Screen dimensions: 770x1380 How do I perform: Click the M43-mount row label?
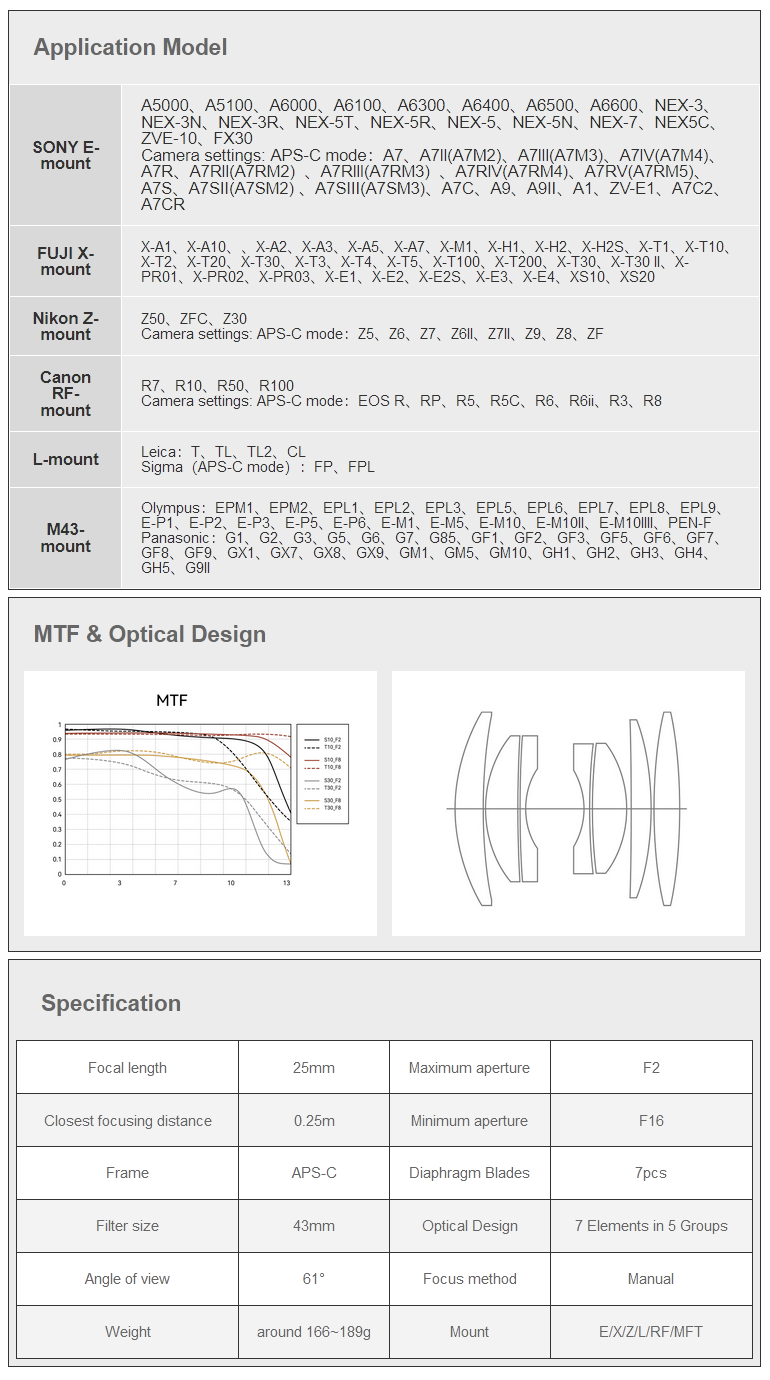(66, 538)
